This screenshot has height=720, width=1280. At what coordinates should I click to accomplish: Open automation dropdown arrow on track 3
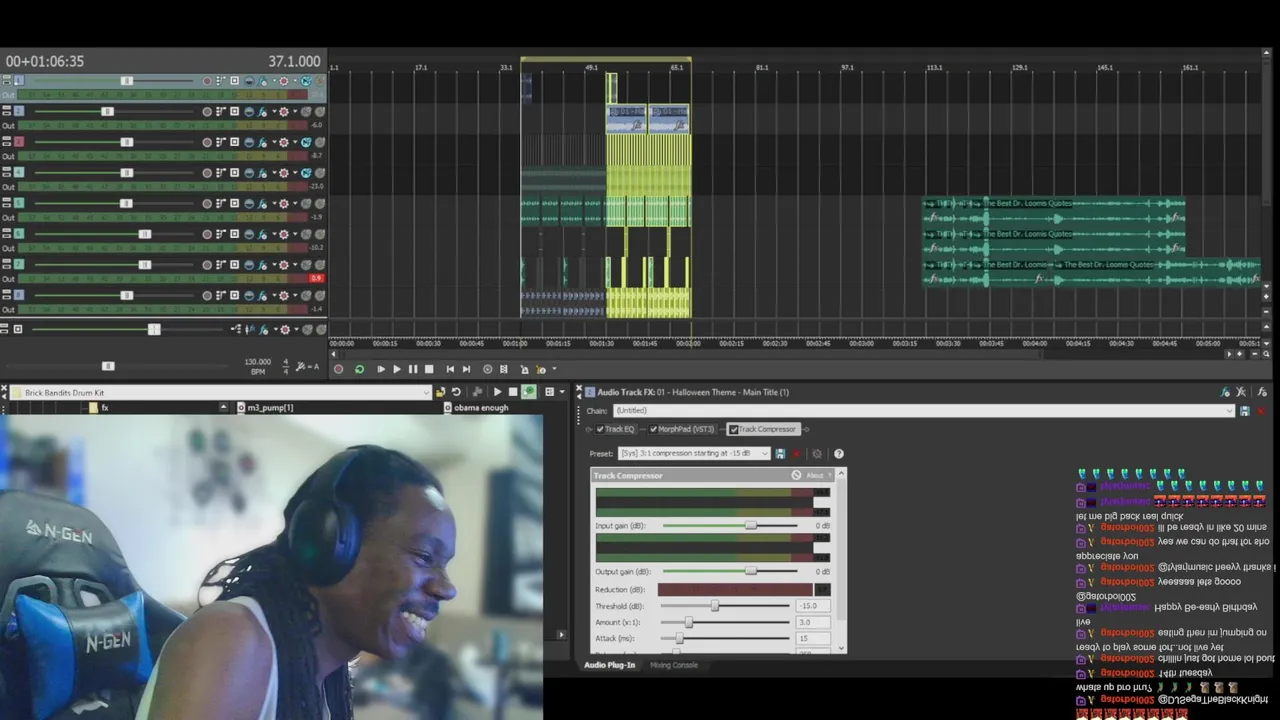[295, 142]
